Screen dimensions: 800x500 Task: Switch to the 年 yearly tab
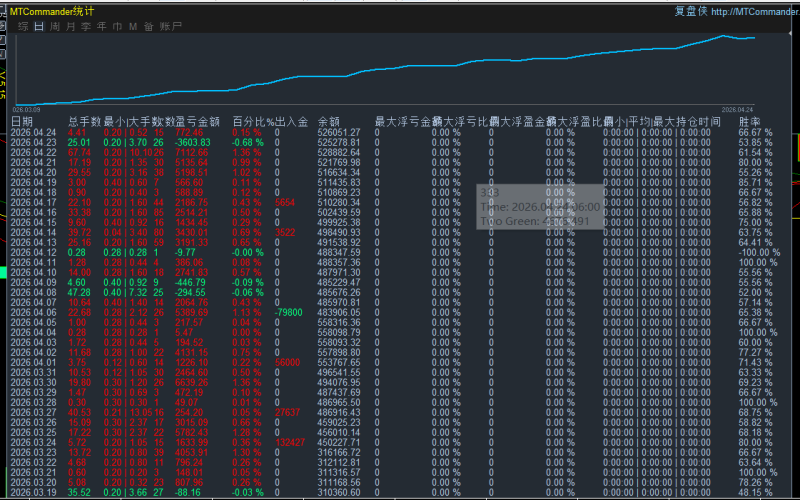pos(102,27)
